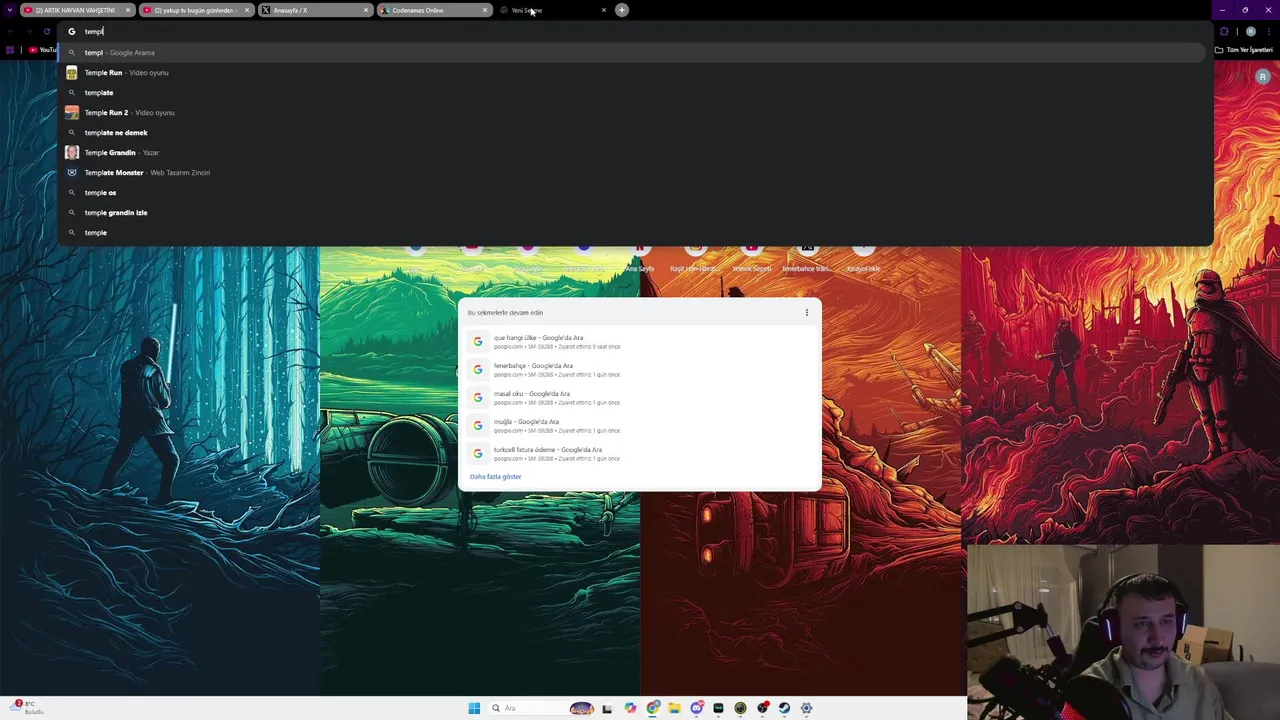Open Steam from the taskbar
The image size is (1280, 720).
(x=784, y=708)
